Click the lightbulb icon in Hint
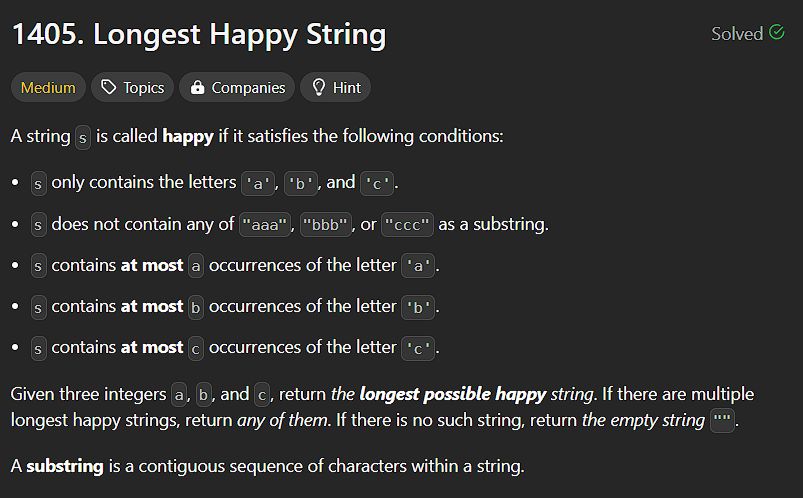Screen dimensions: 803x498 319,87
